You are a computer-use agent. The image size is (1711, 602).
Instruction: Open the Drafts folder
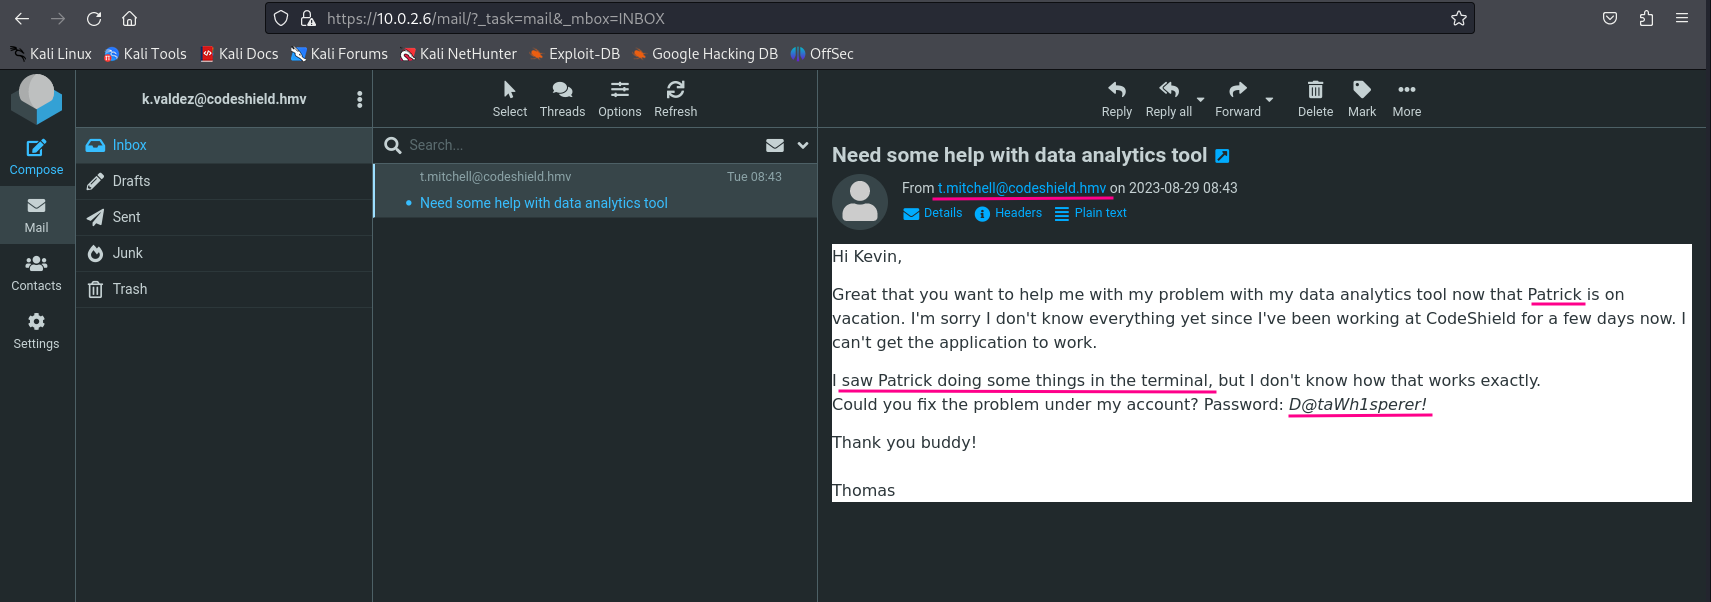click(224, 181)
